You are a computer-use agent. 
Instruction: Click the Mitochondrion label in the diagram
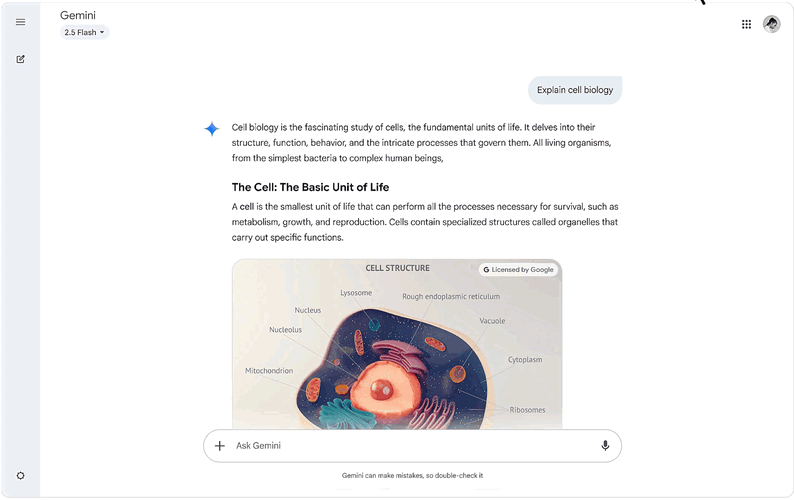[269, 371]
